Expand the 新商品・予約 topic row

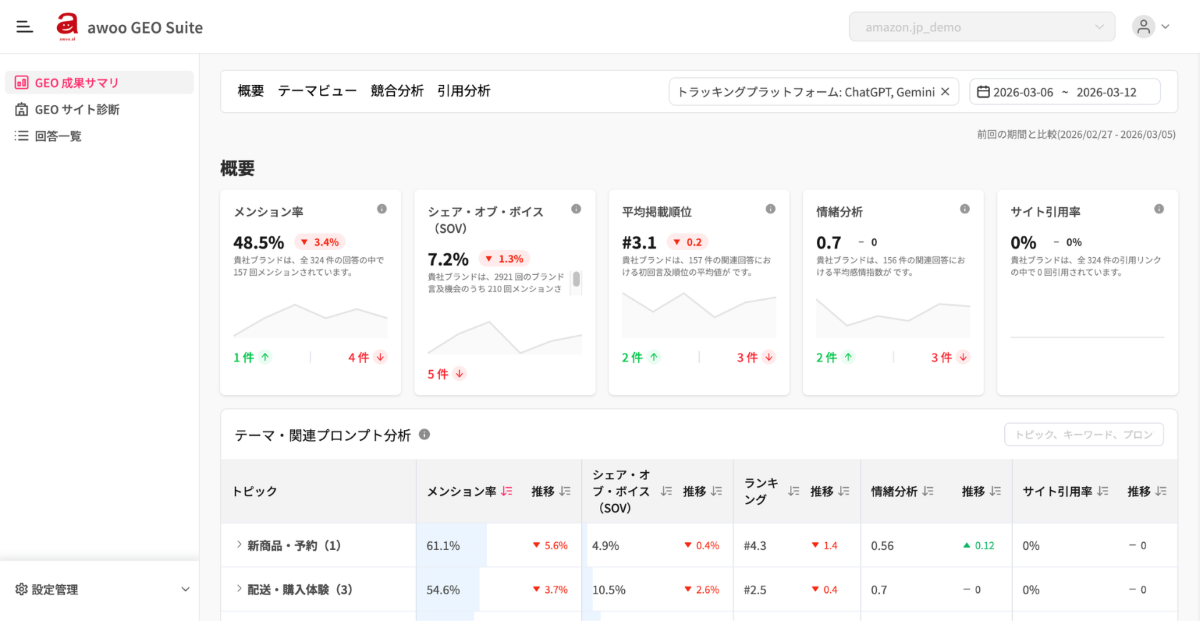239,545
